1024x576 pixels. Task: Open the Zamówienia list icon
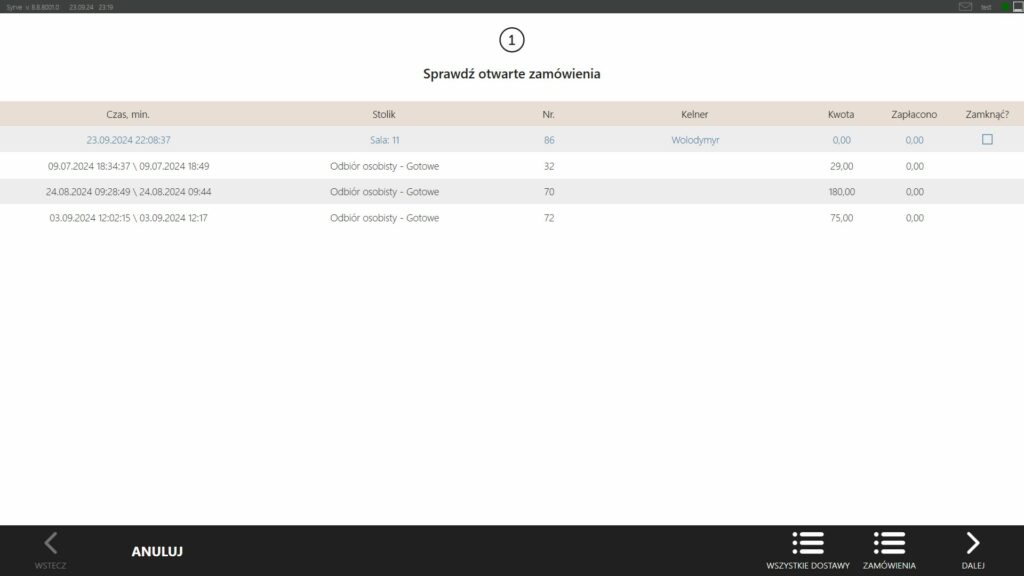pos(889,544)
